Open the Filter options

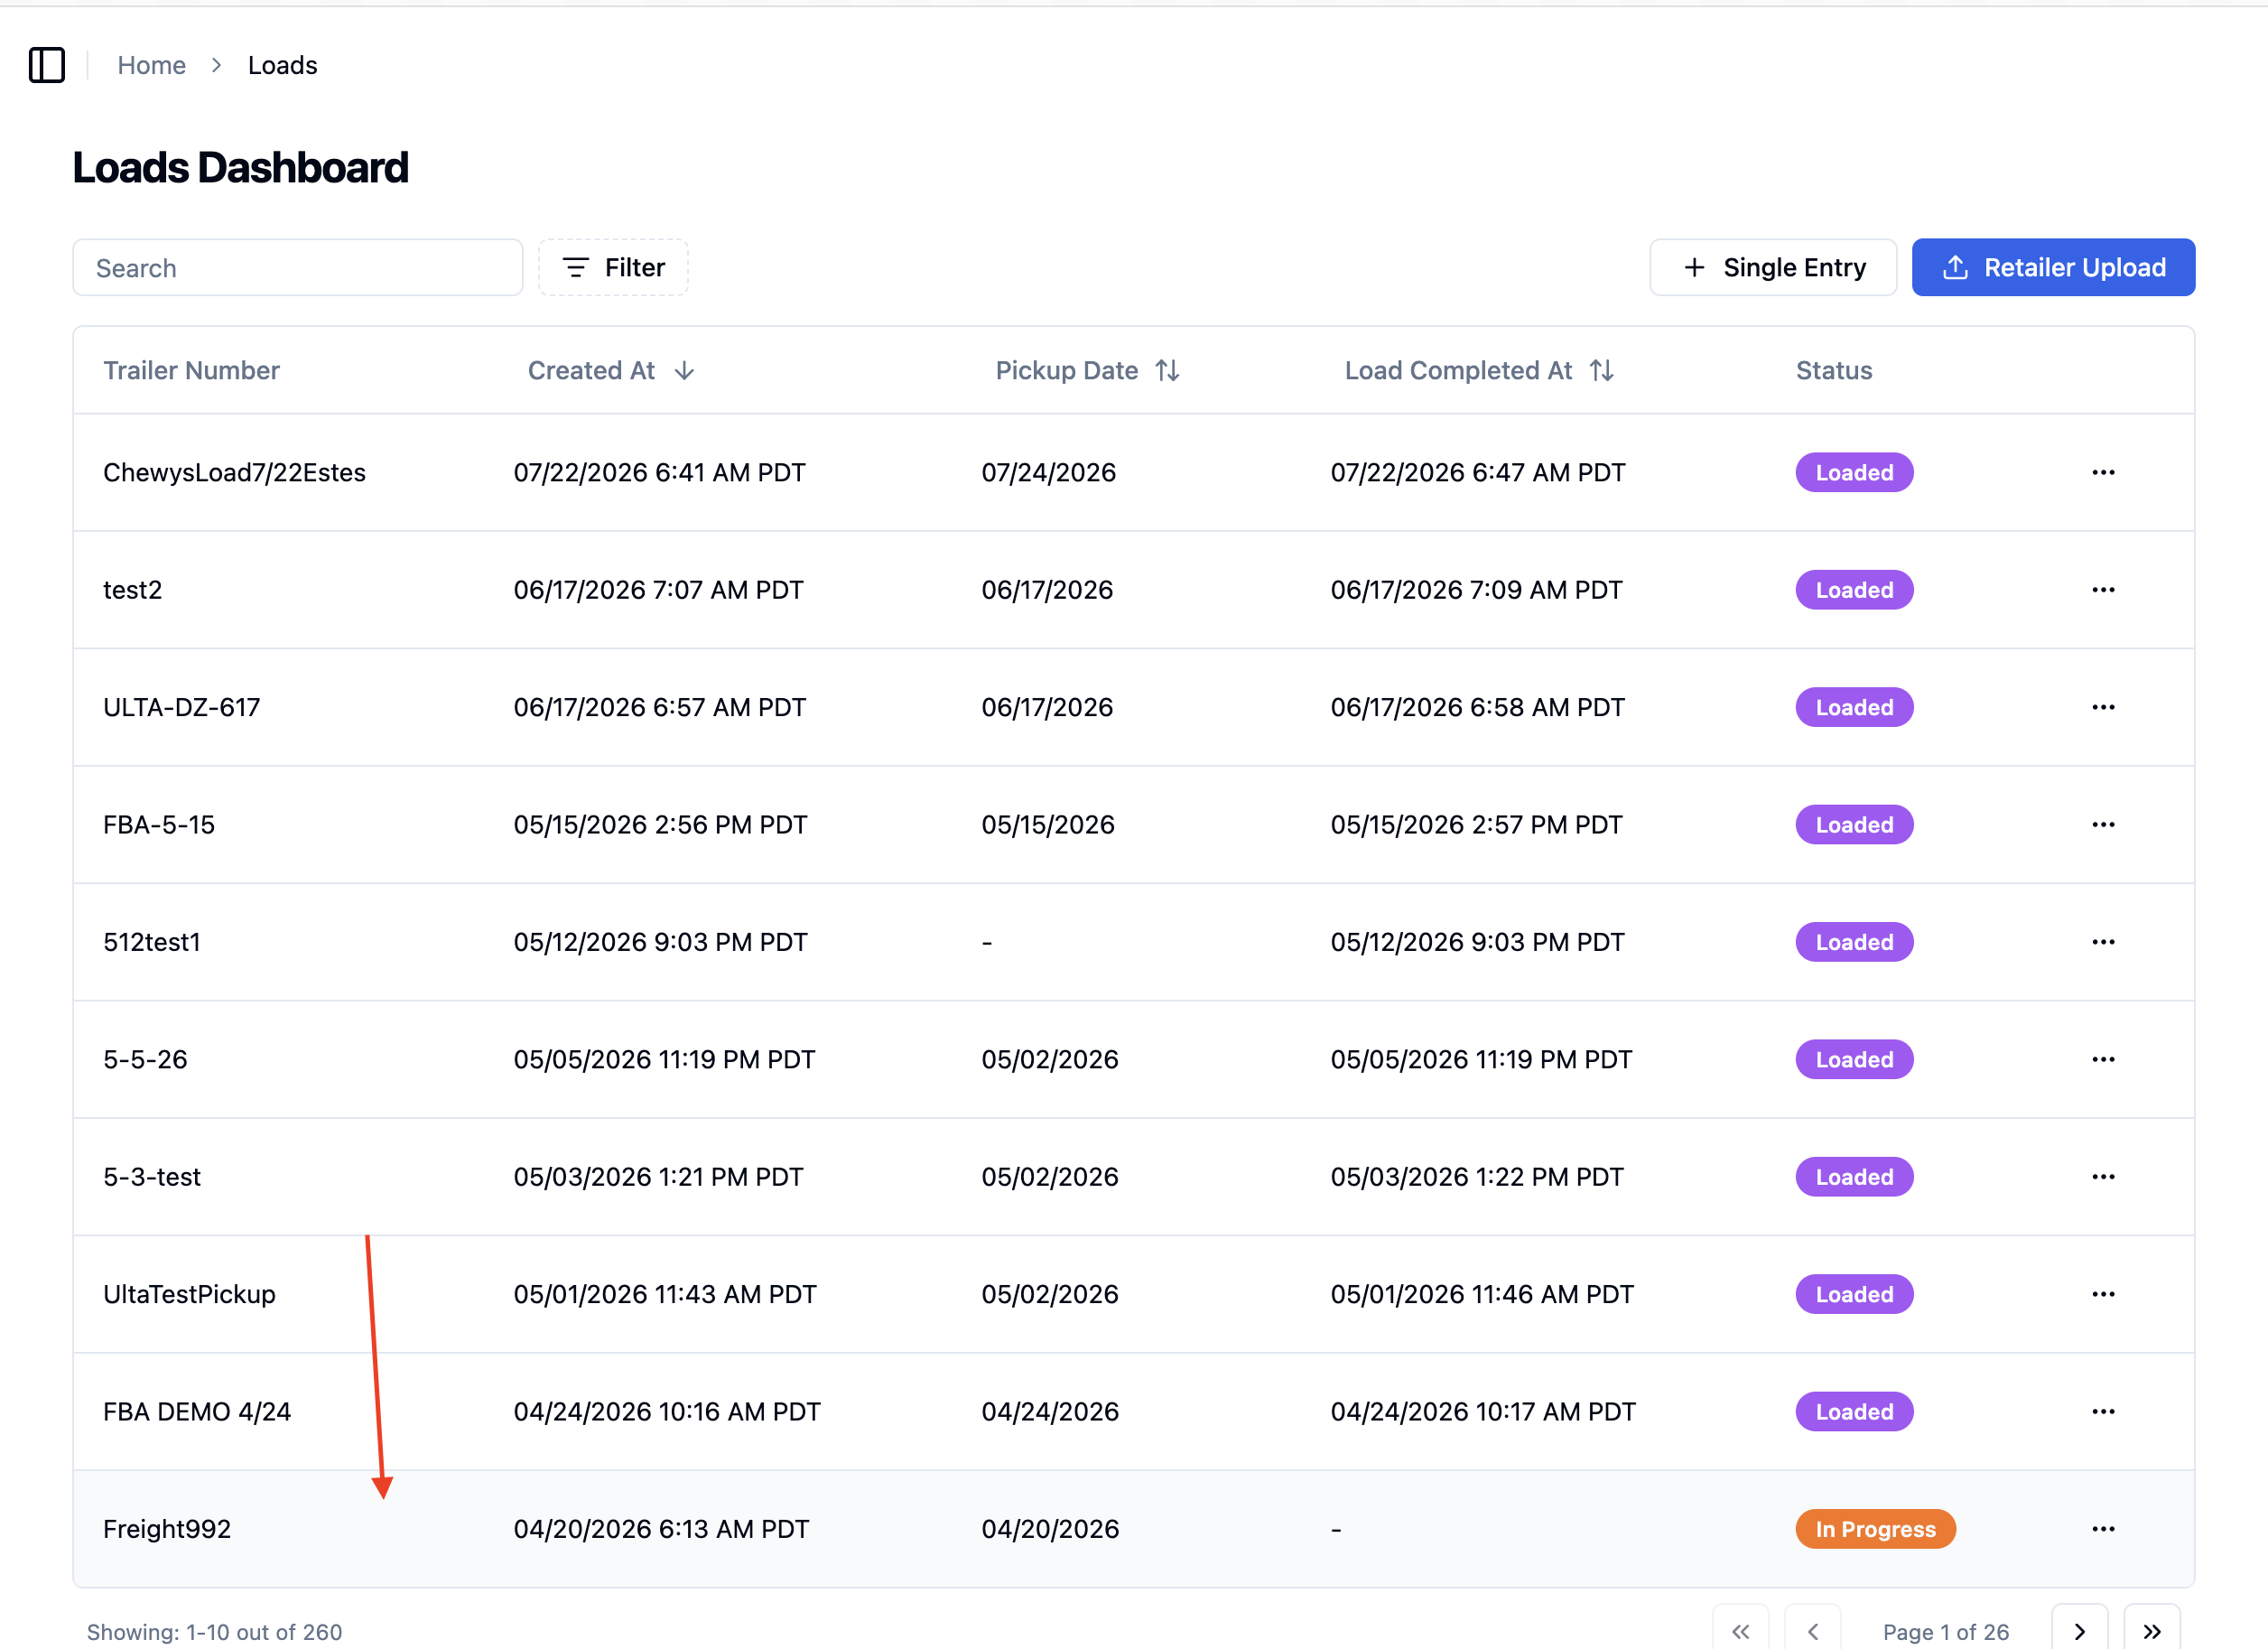613,267
